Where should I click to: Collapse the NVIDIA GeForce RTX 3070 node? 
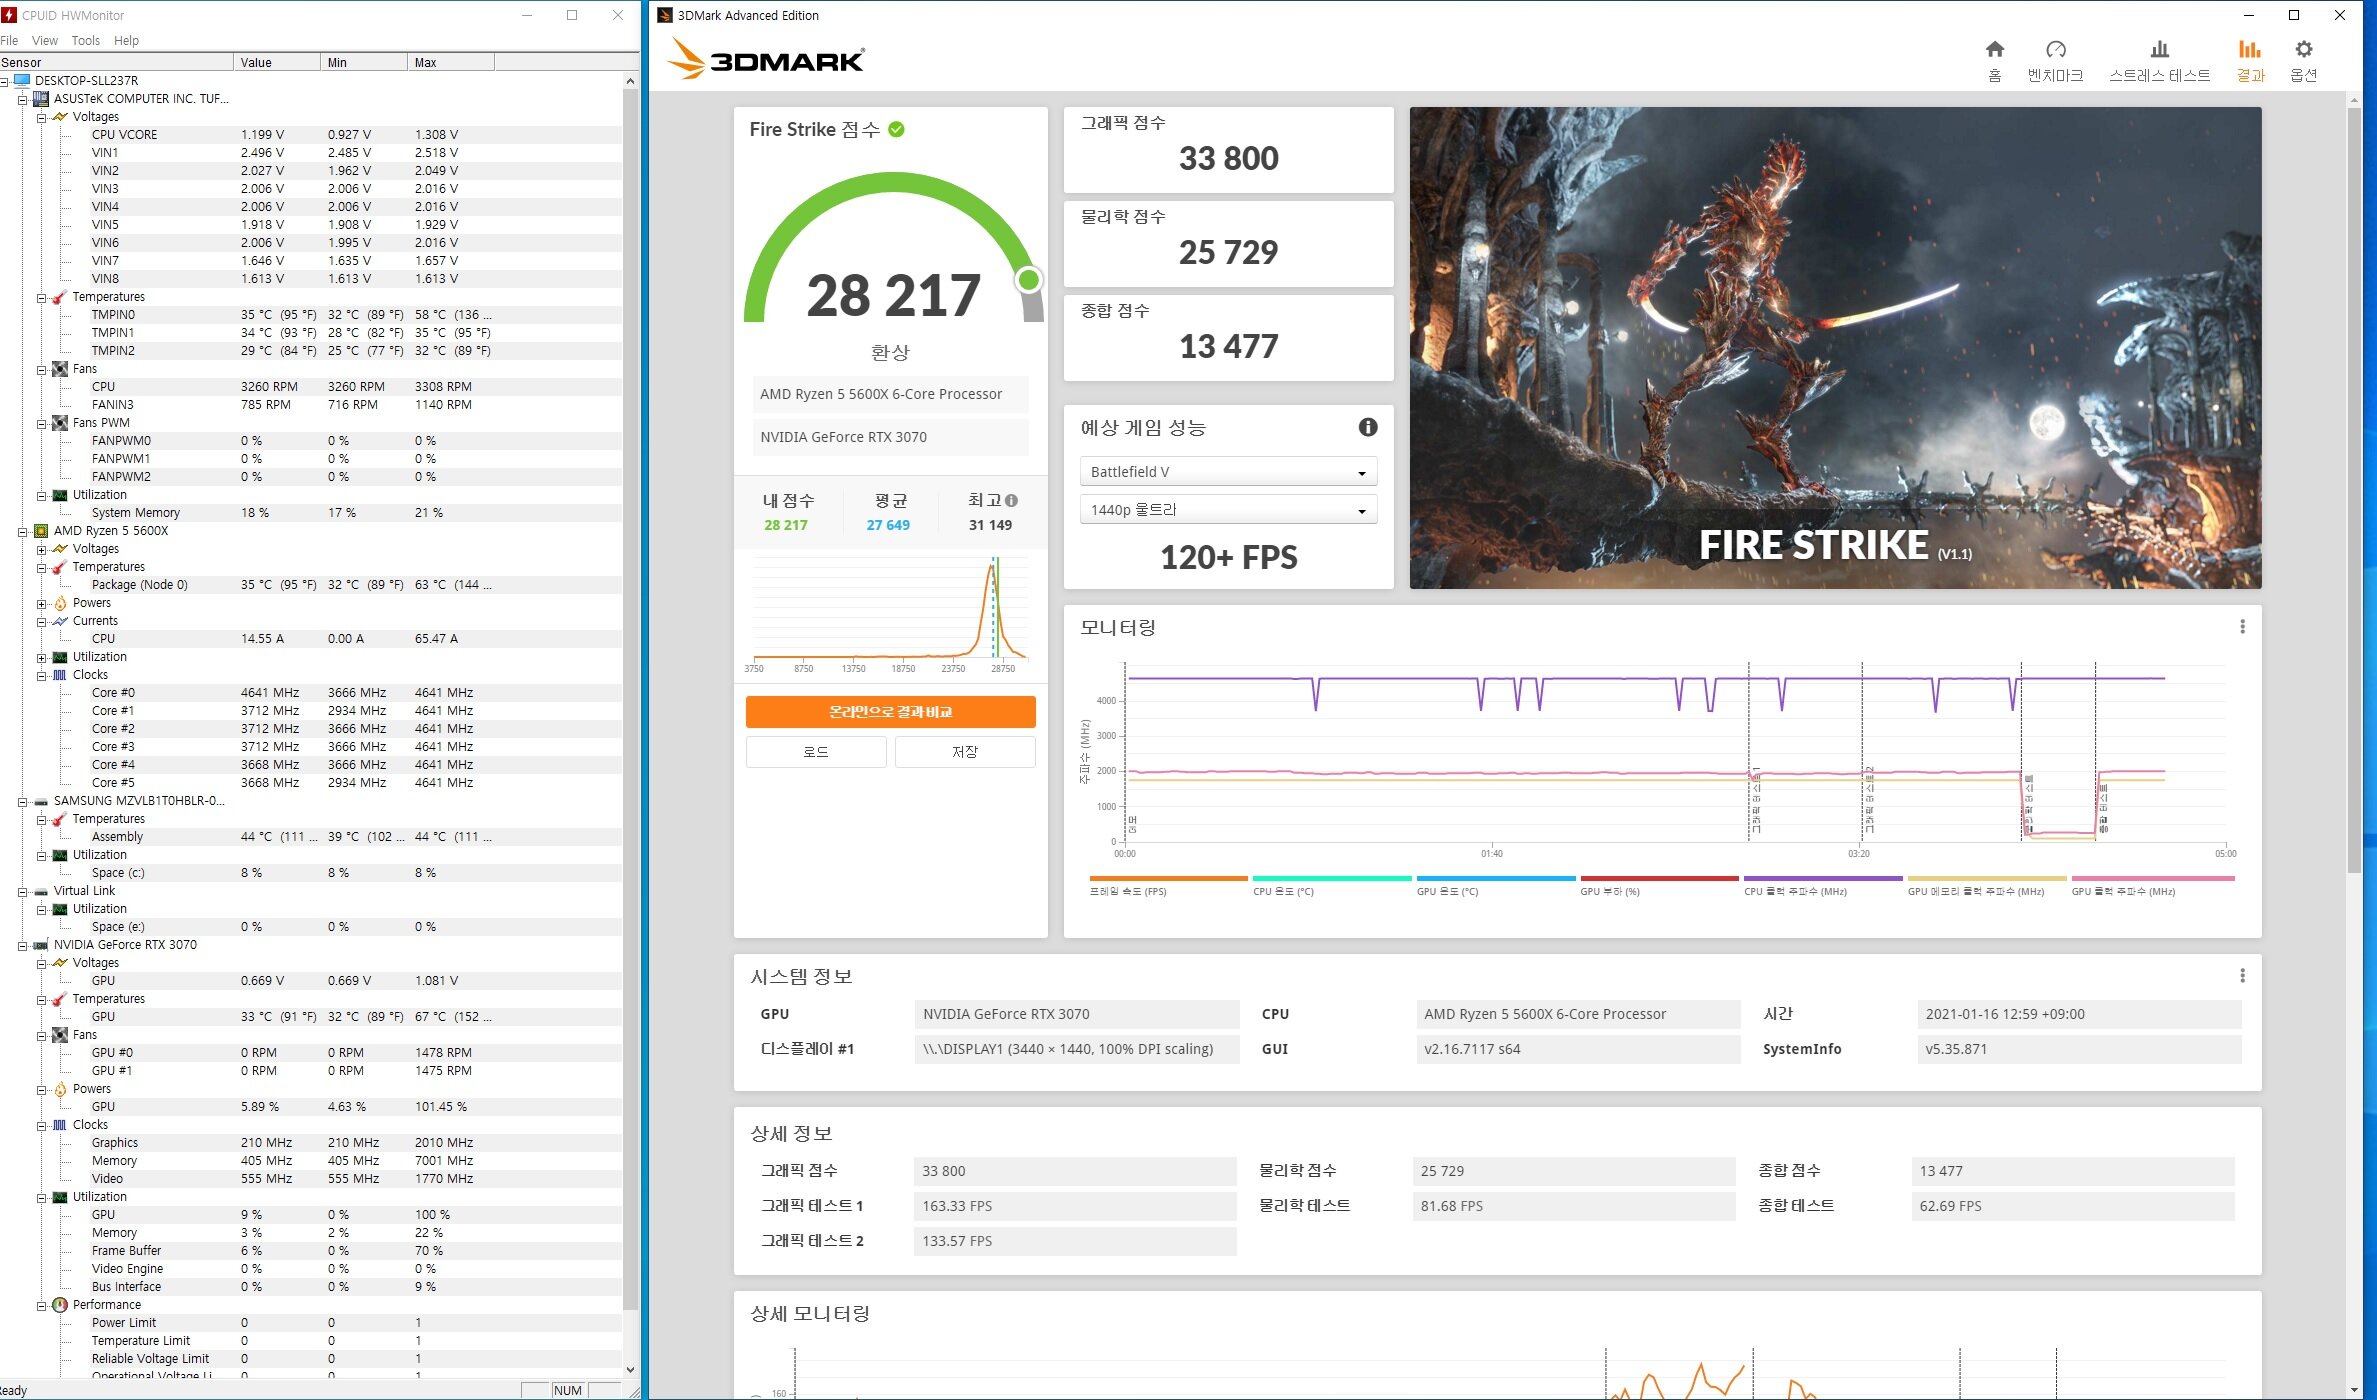click(23, 945)
